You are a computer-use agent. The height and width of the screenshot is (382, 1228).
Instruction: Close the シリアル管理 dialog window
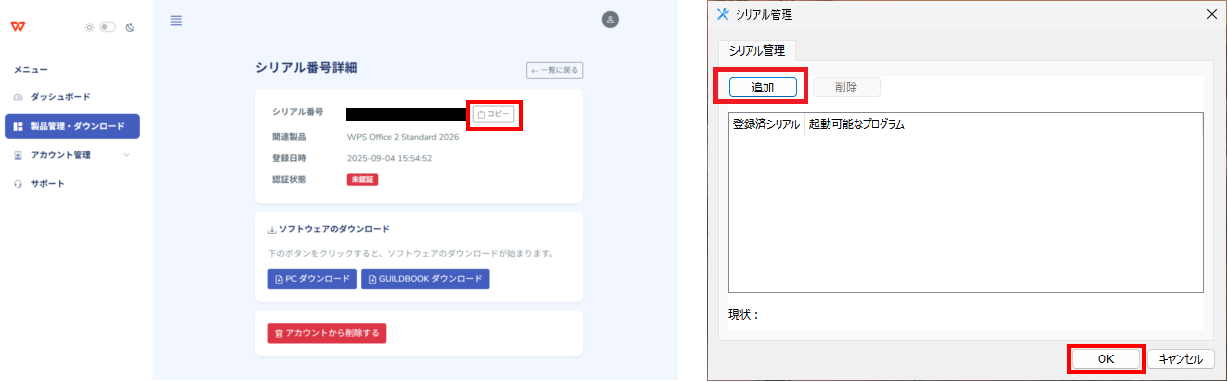pyautogui.click(x=1212, y=13)
